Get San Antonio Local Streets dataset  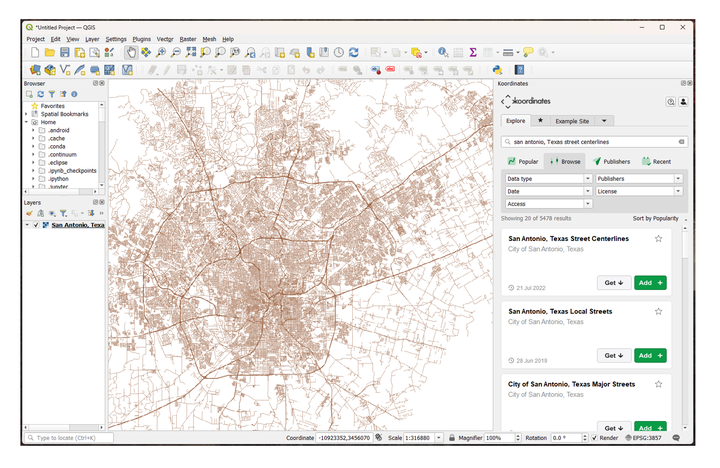(x=613, y=355)
